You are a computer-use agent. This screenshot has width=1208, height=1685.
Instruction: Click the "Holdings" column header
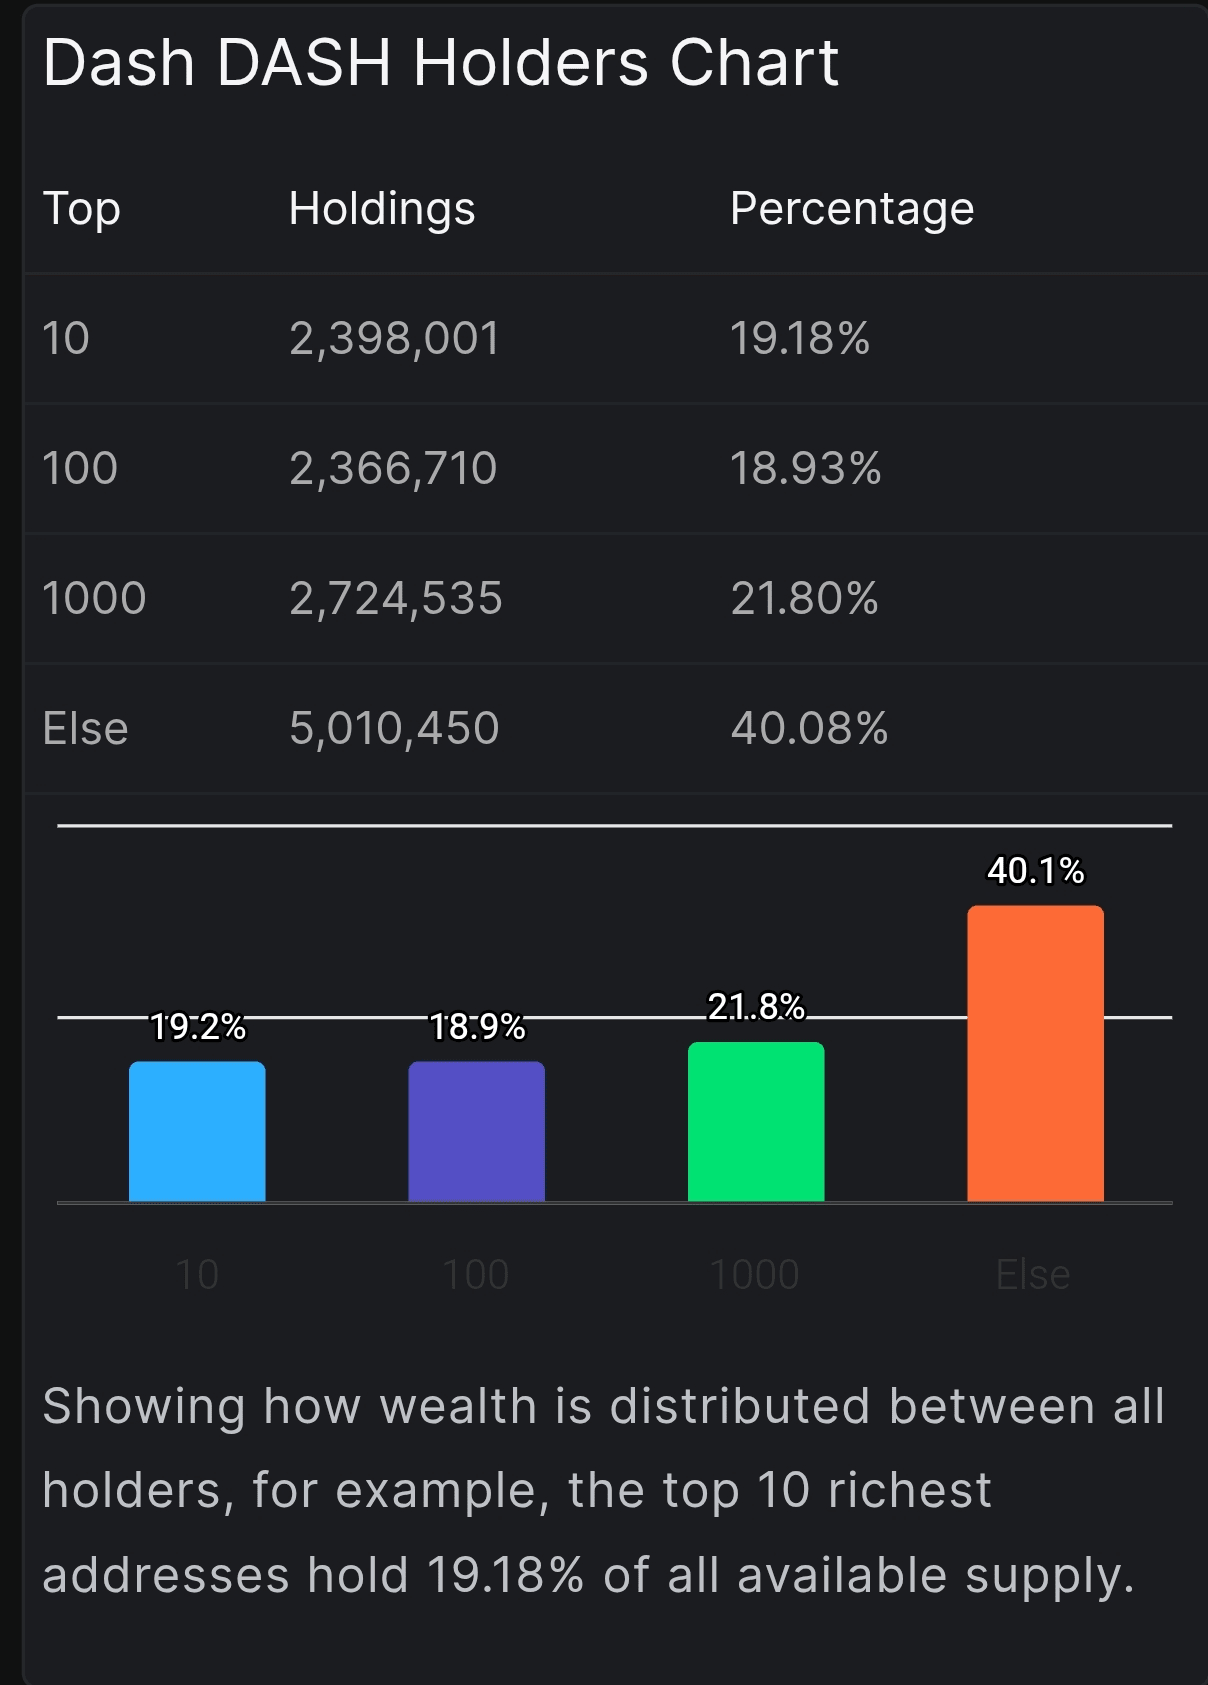[381, 209]
